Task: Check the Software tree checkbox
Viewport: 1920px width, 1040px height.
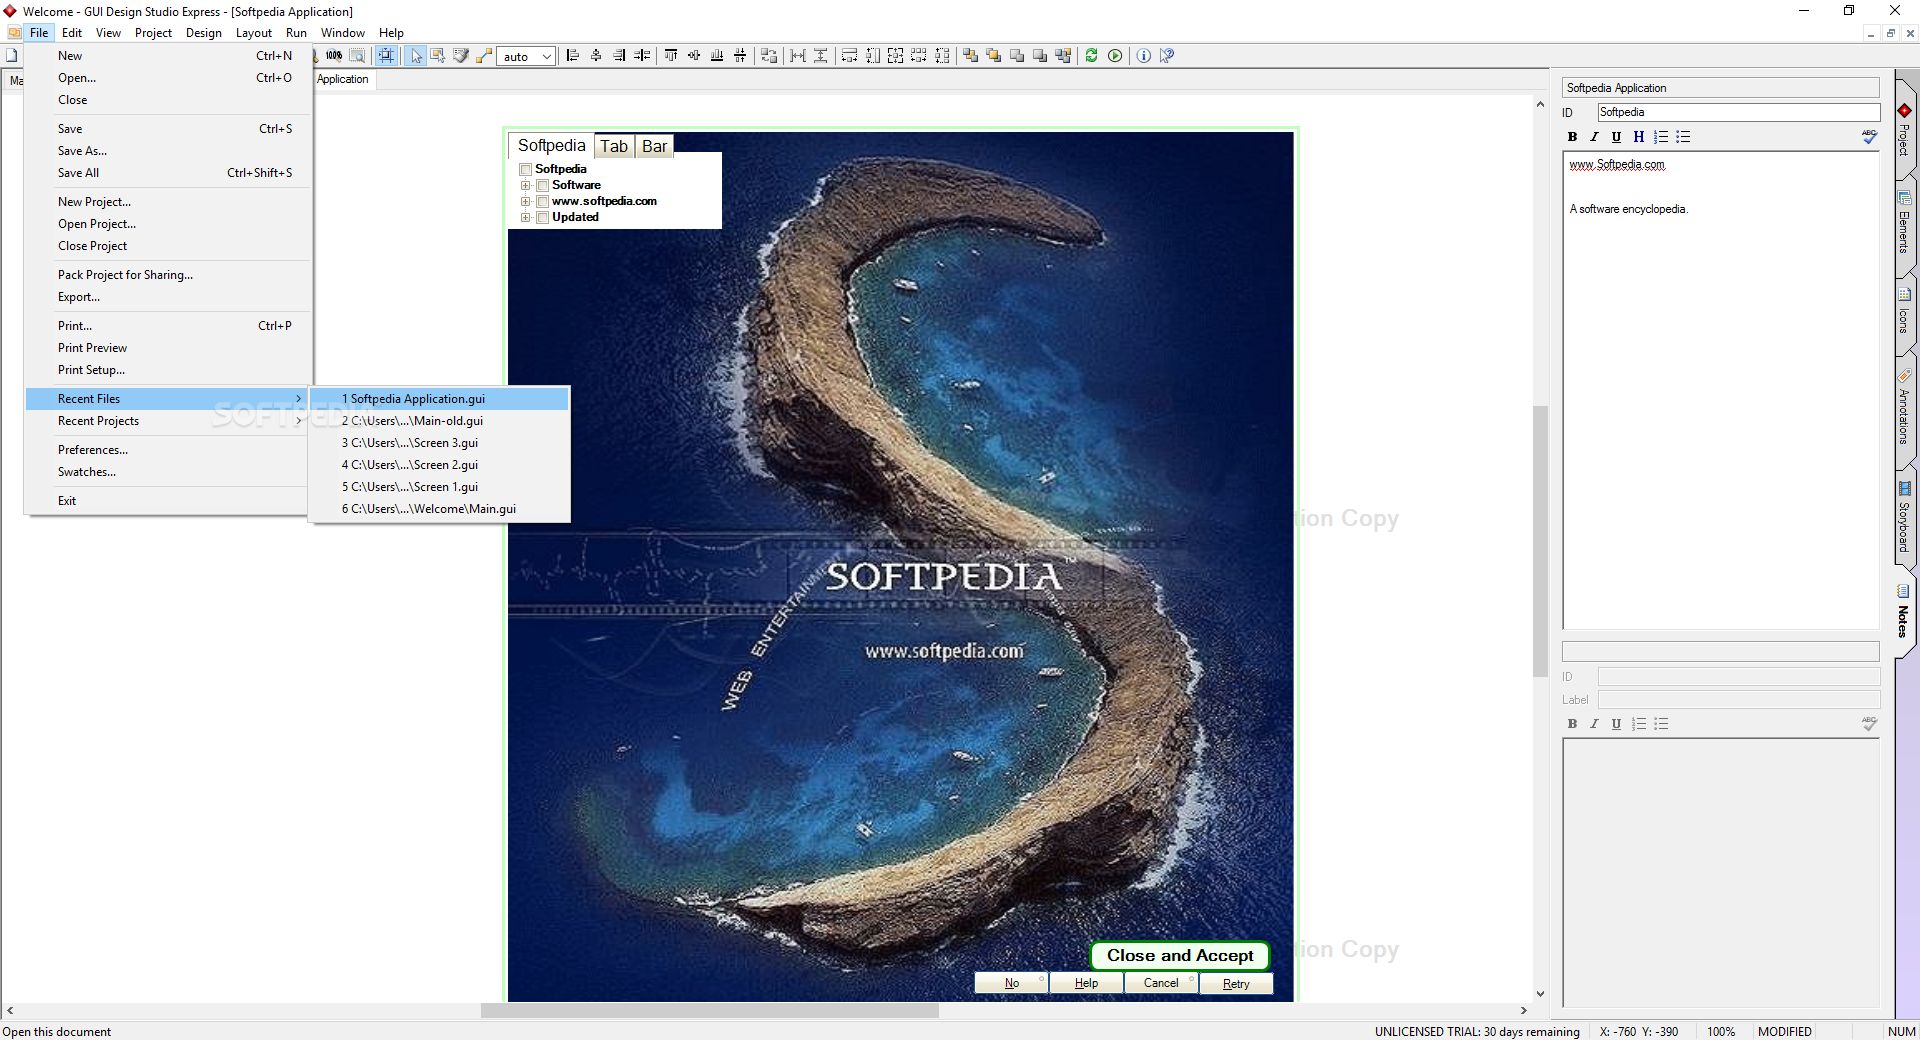Action: [542, 185]
